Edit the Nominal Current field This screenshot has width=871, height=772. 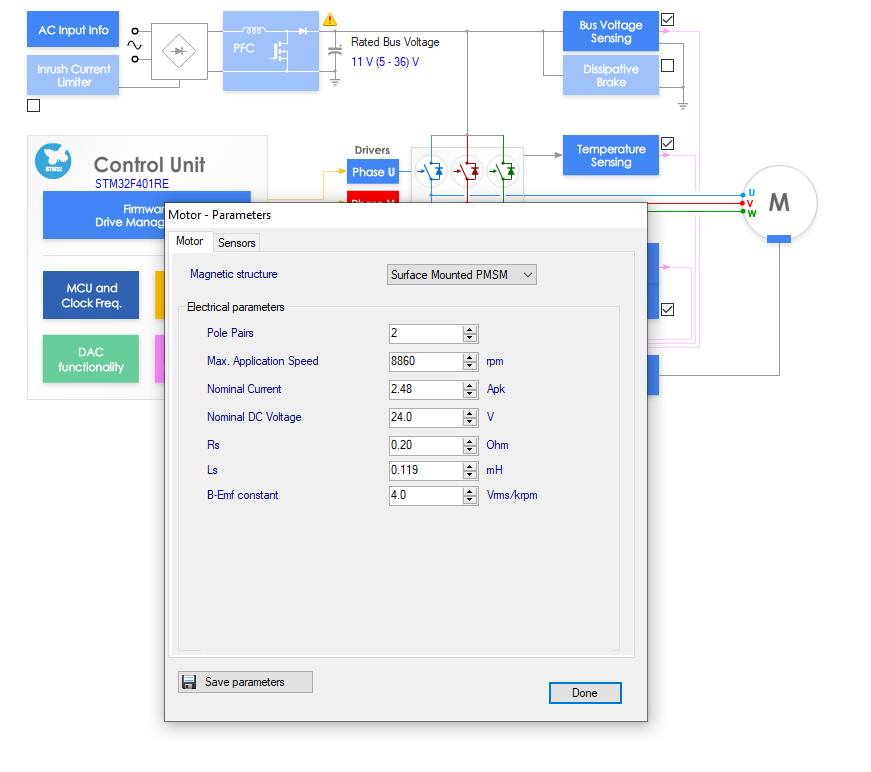(426, 389)
